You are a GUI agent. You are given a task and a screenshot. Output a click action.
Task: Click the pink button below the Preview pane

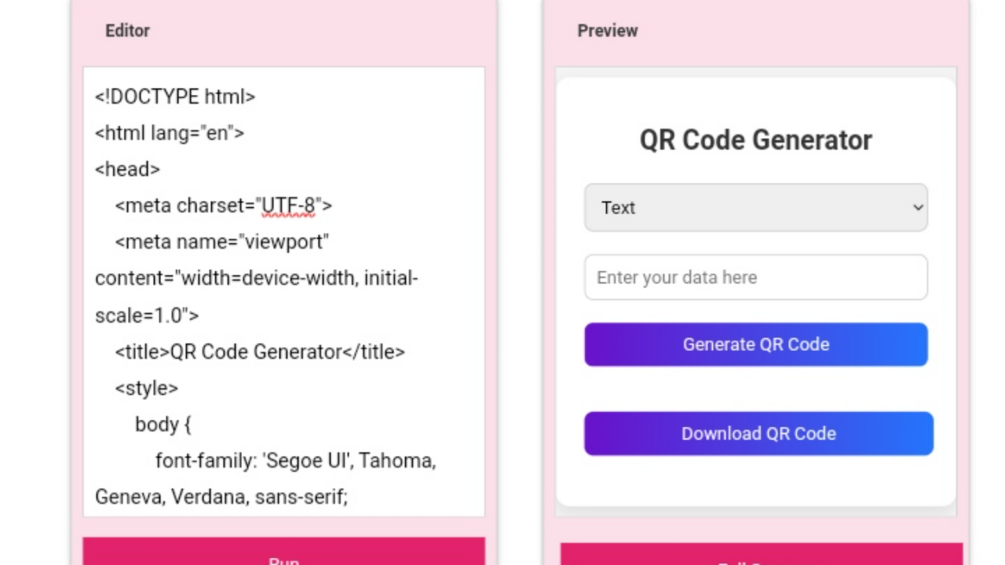[x=761, y=555]
